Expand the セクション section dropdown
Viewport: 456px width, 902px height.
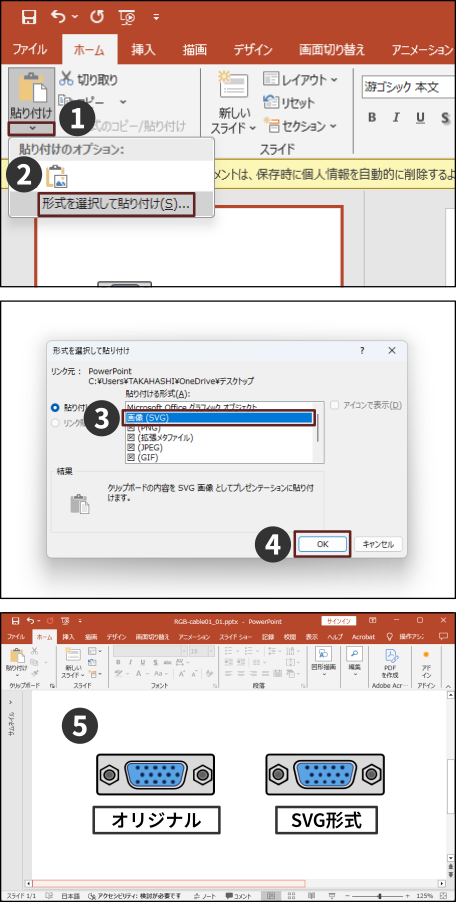[300, 126]
